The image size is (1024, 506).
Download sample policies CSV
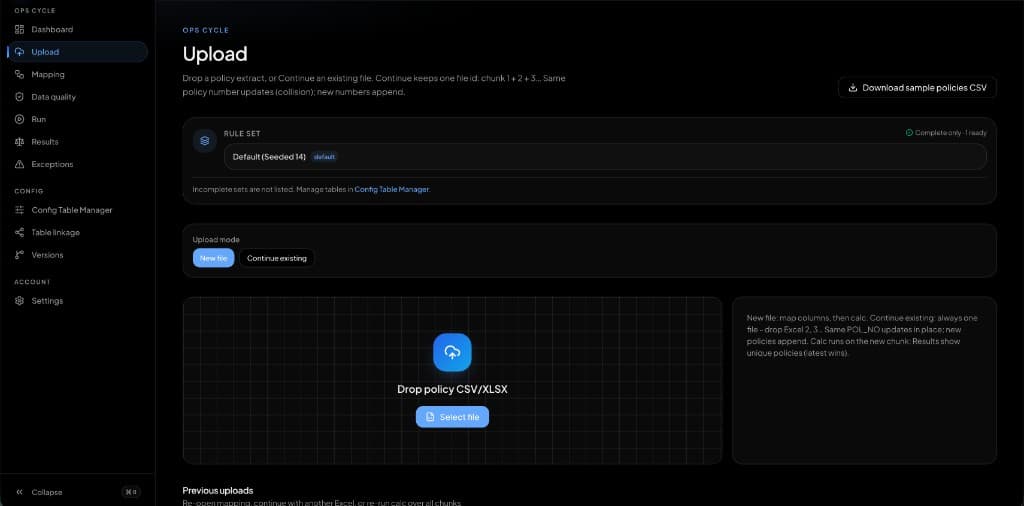tap(917, 87)
